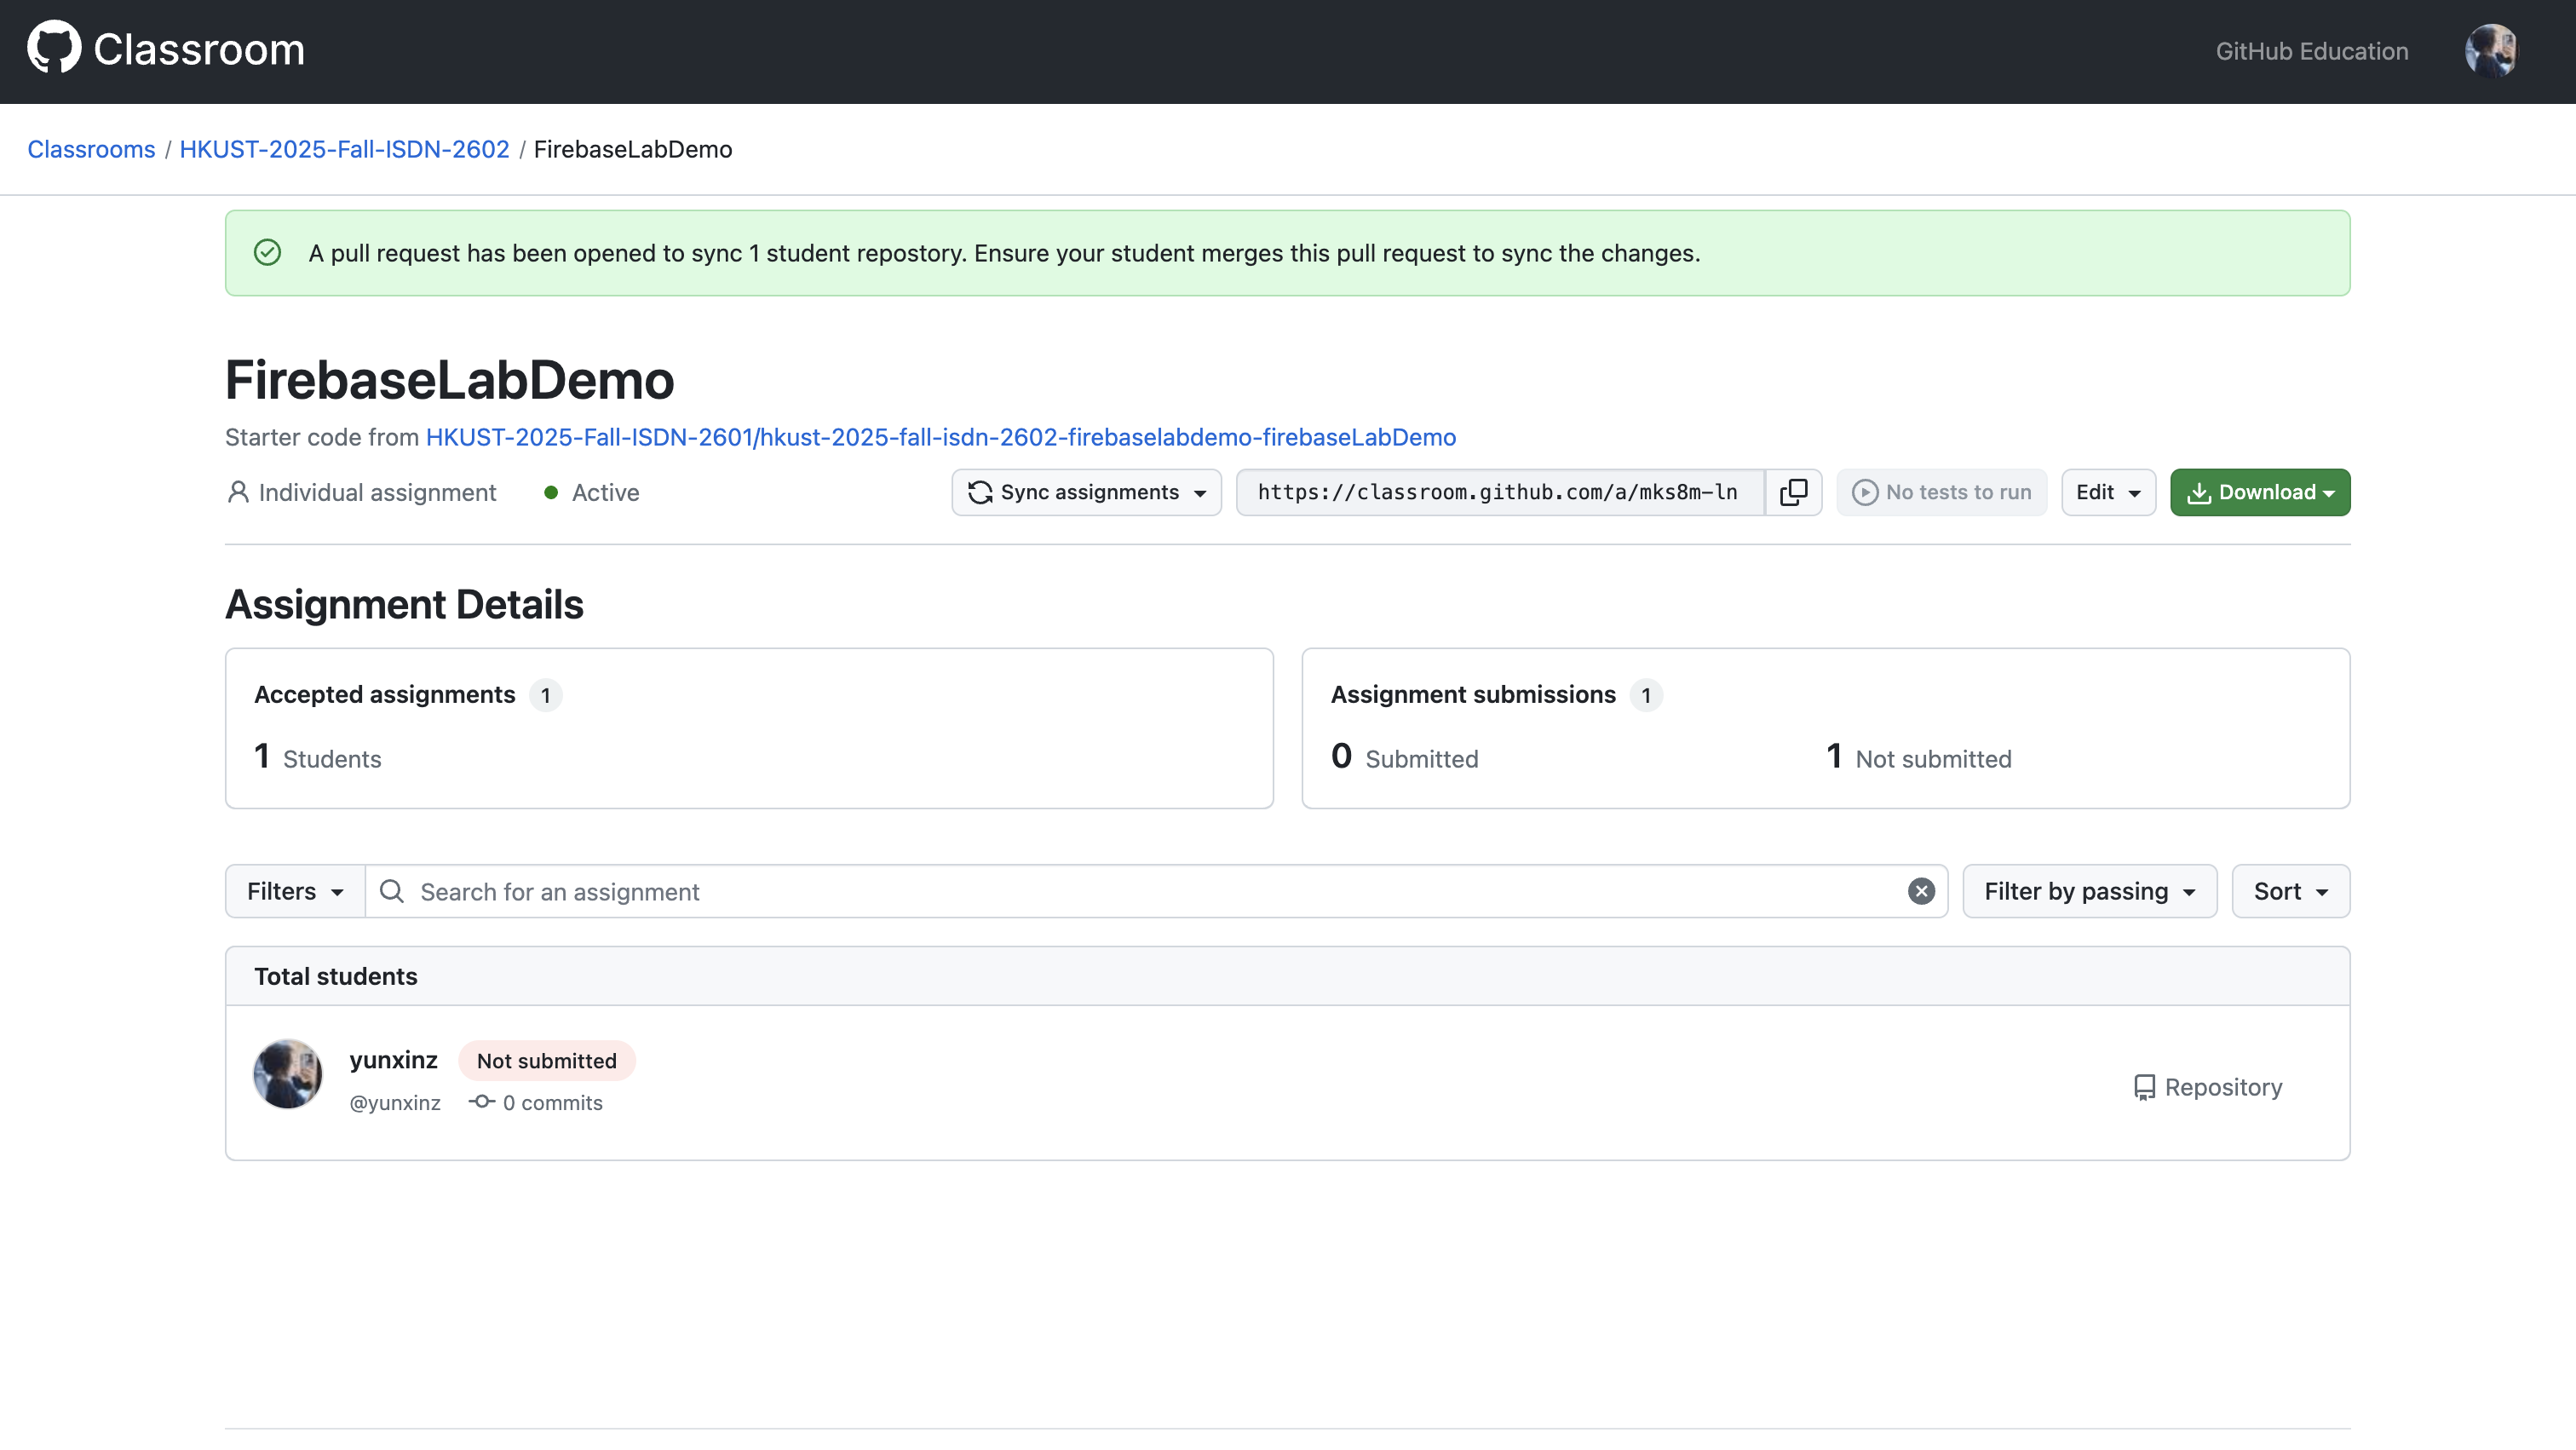This screenshot has width=2576, height=1450.
Task: Copy the assignment invitation link
Action: click(x=1793, y=492)
